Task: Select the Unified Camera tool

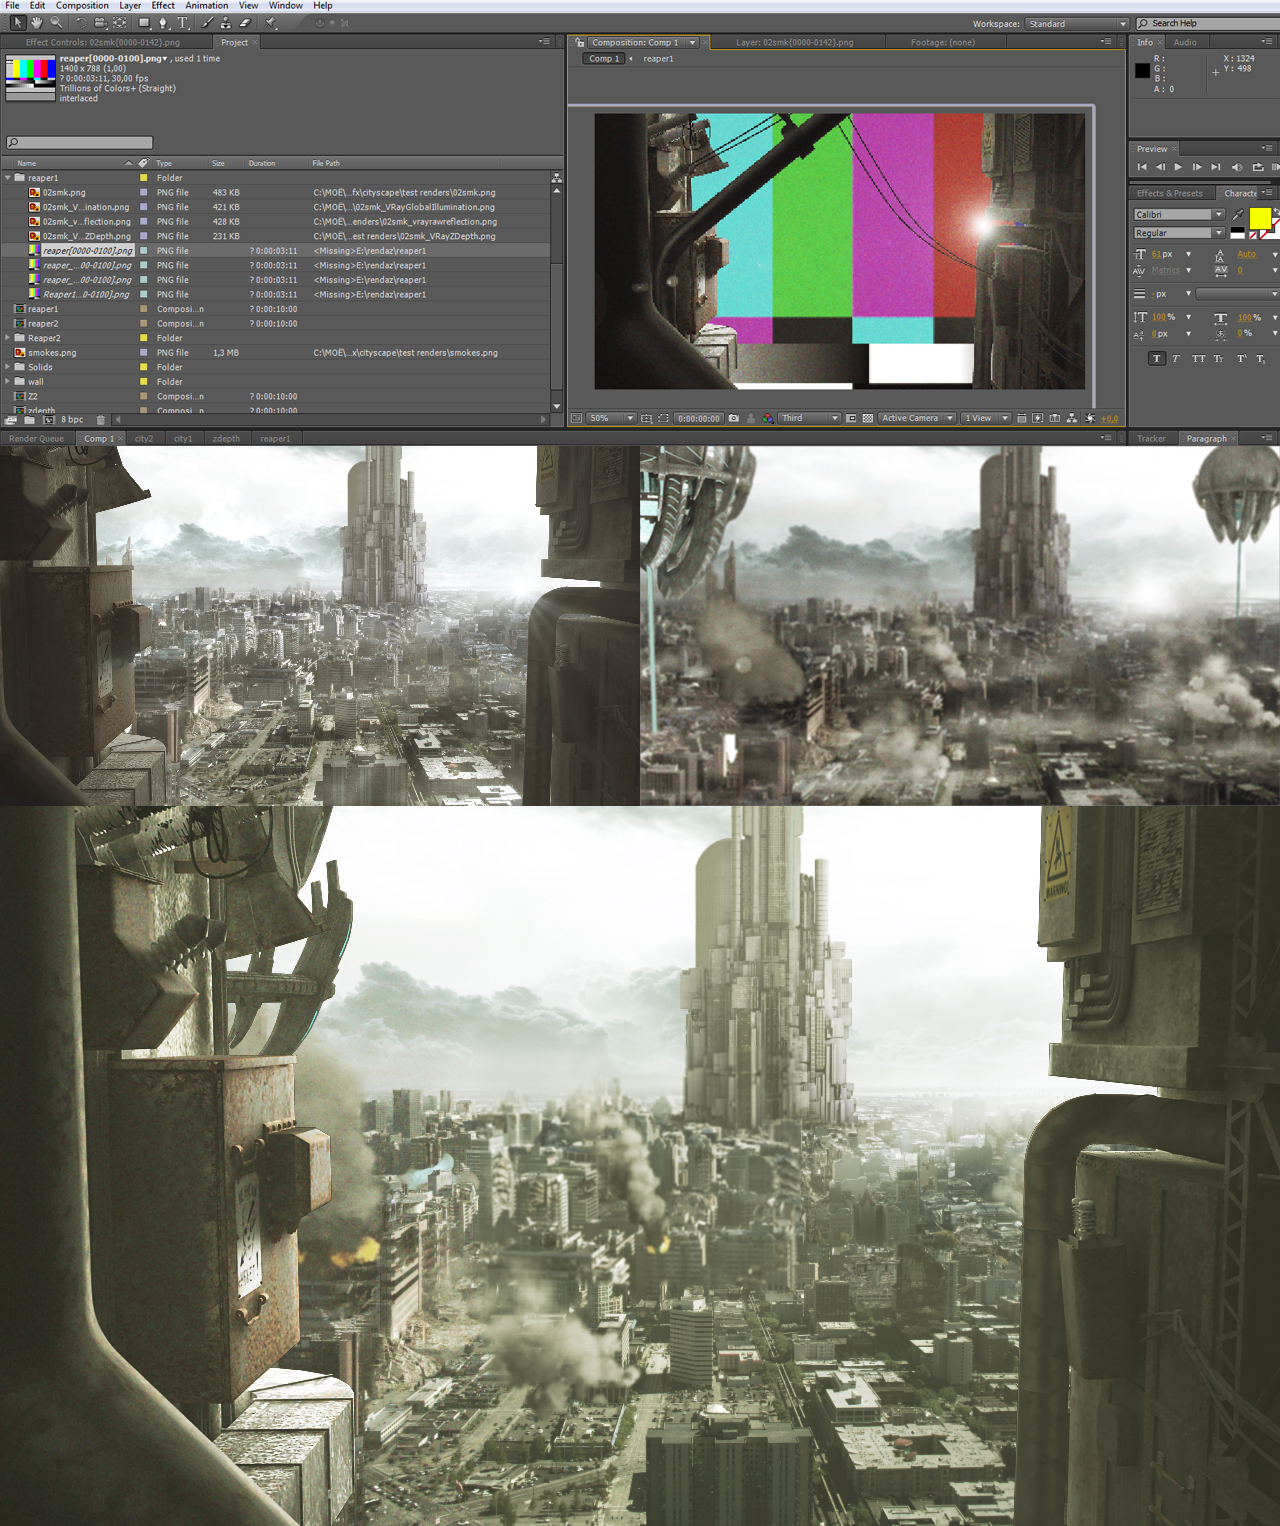Action: tap(100, 22)
